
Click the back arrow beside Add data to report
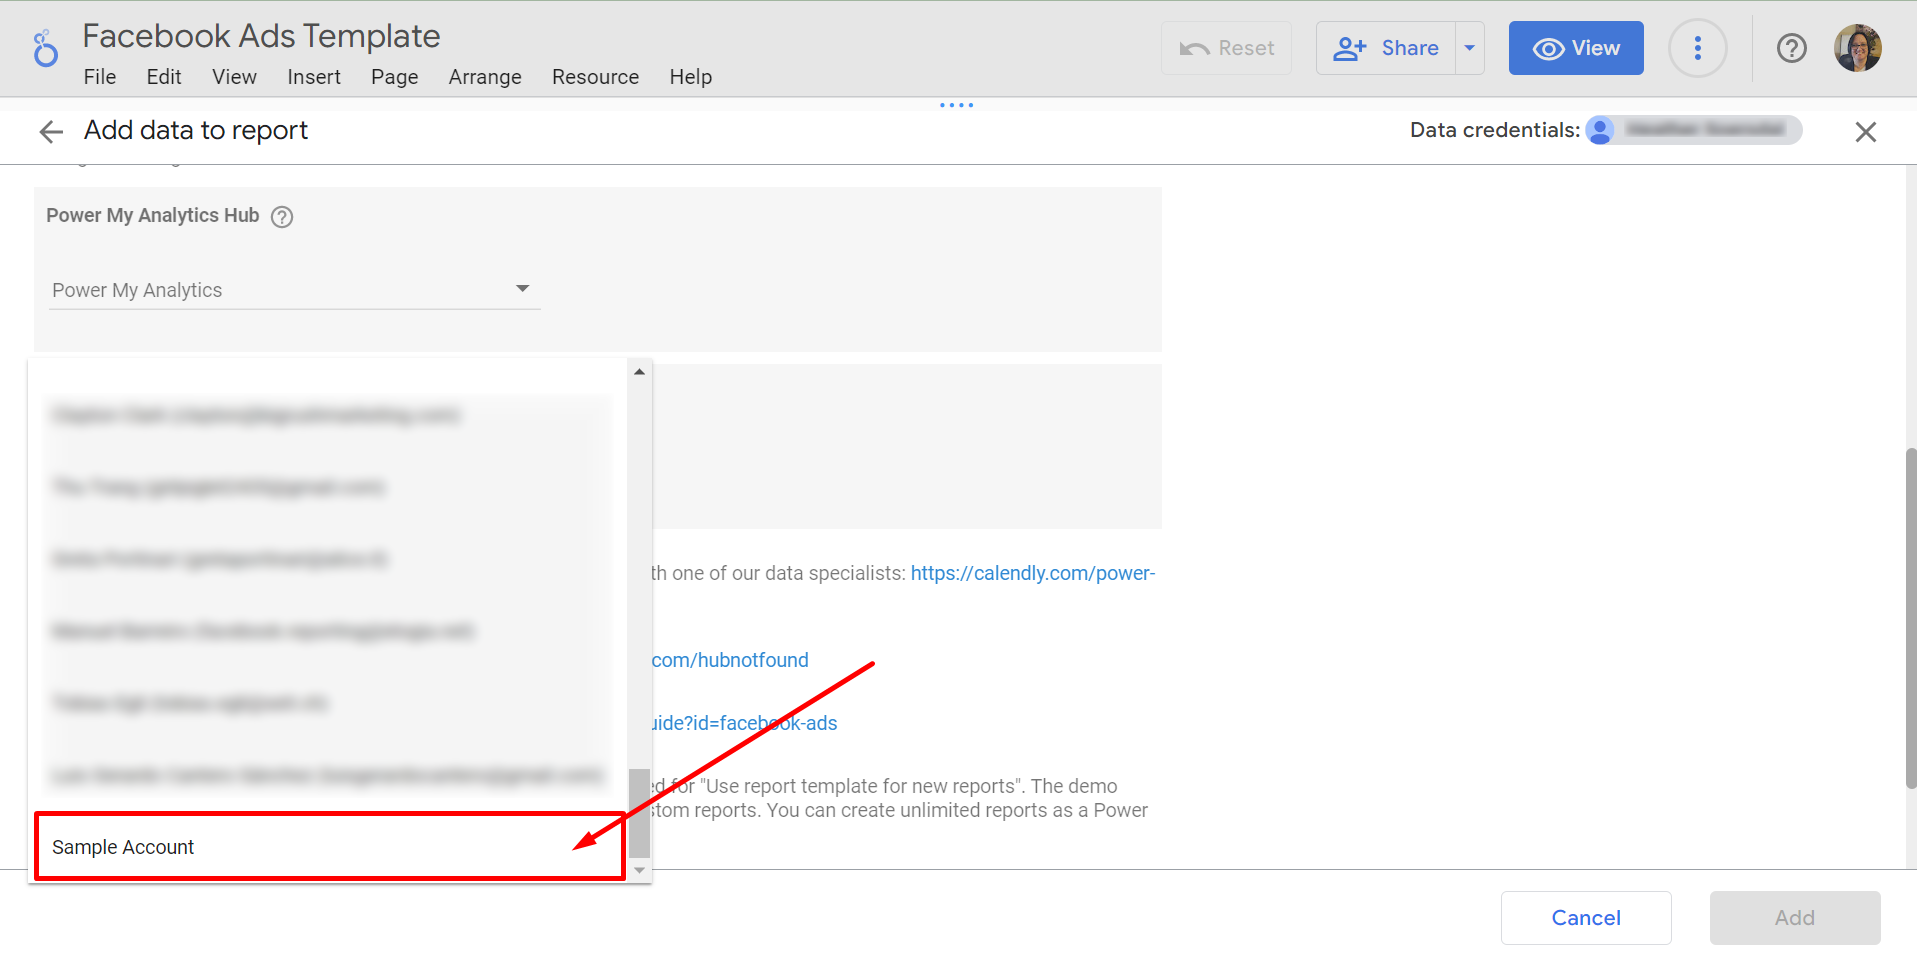click(x=51, y=132)
